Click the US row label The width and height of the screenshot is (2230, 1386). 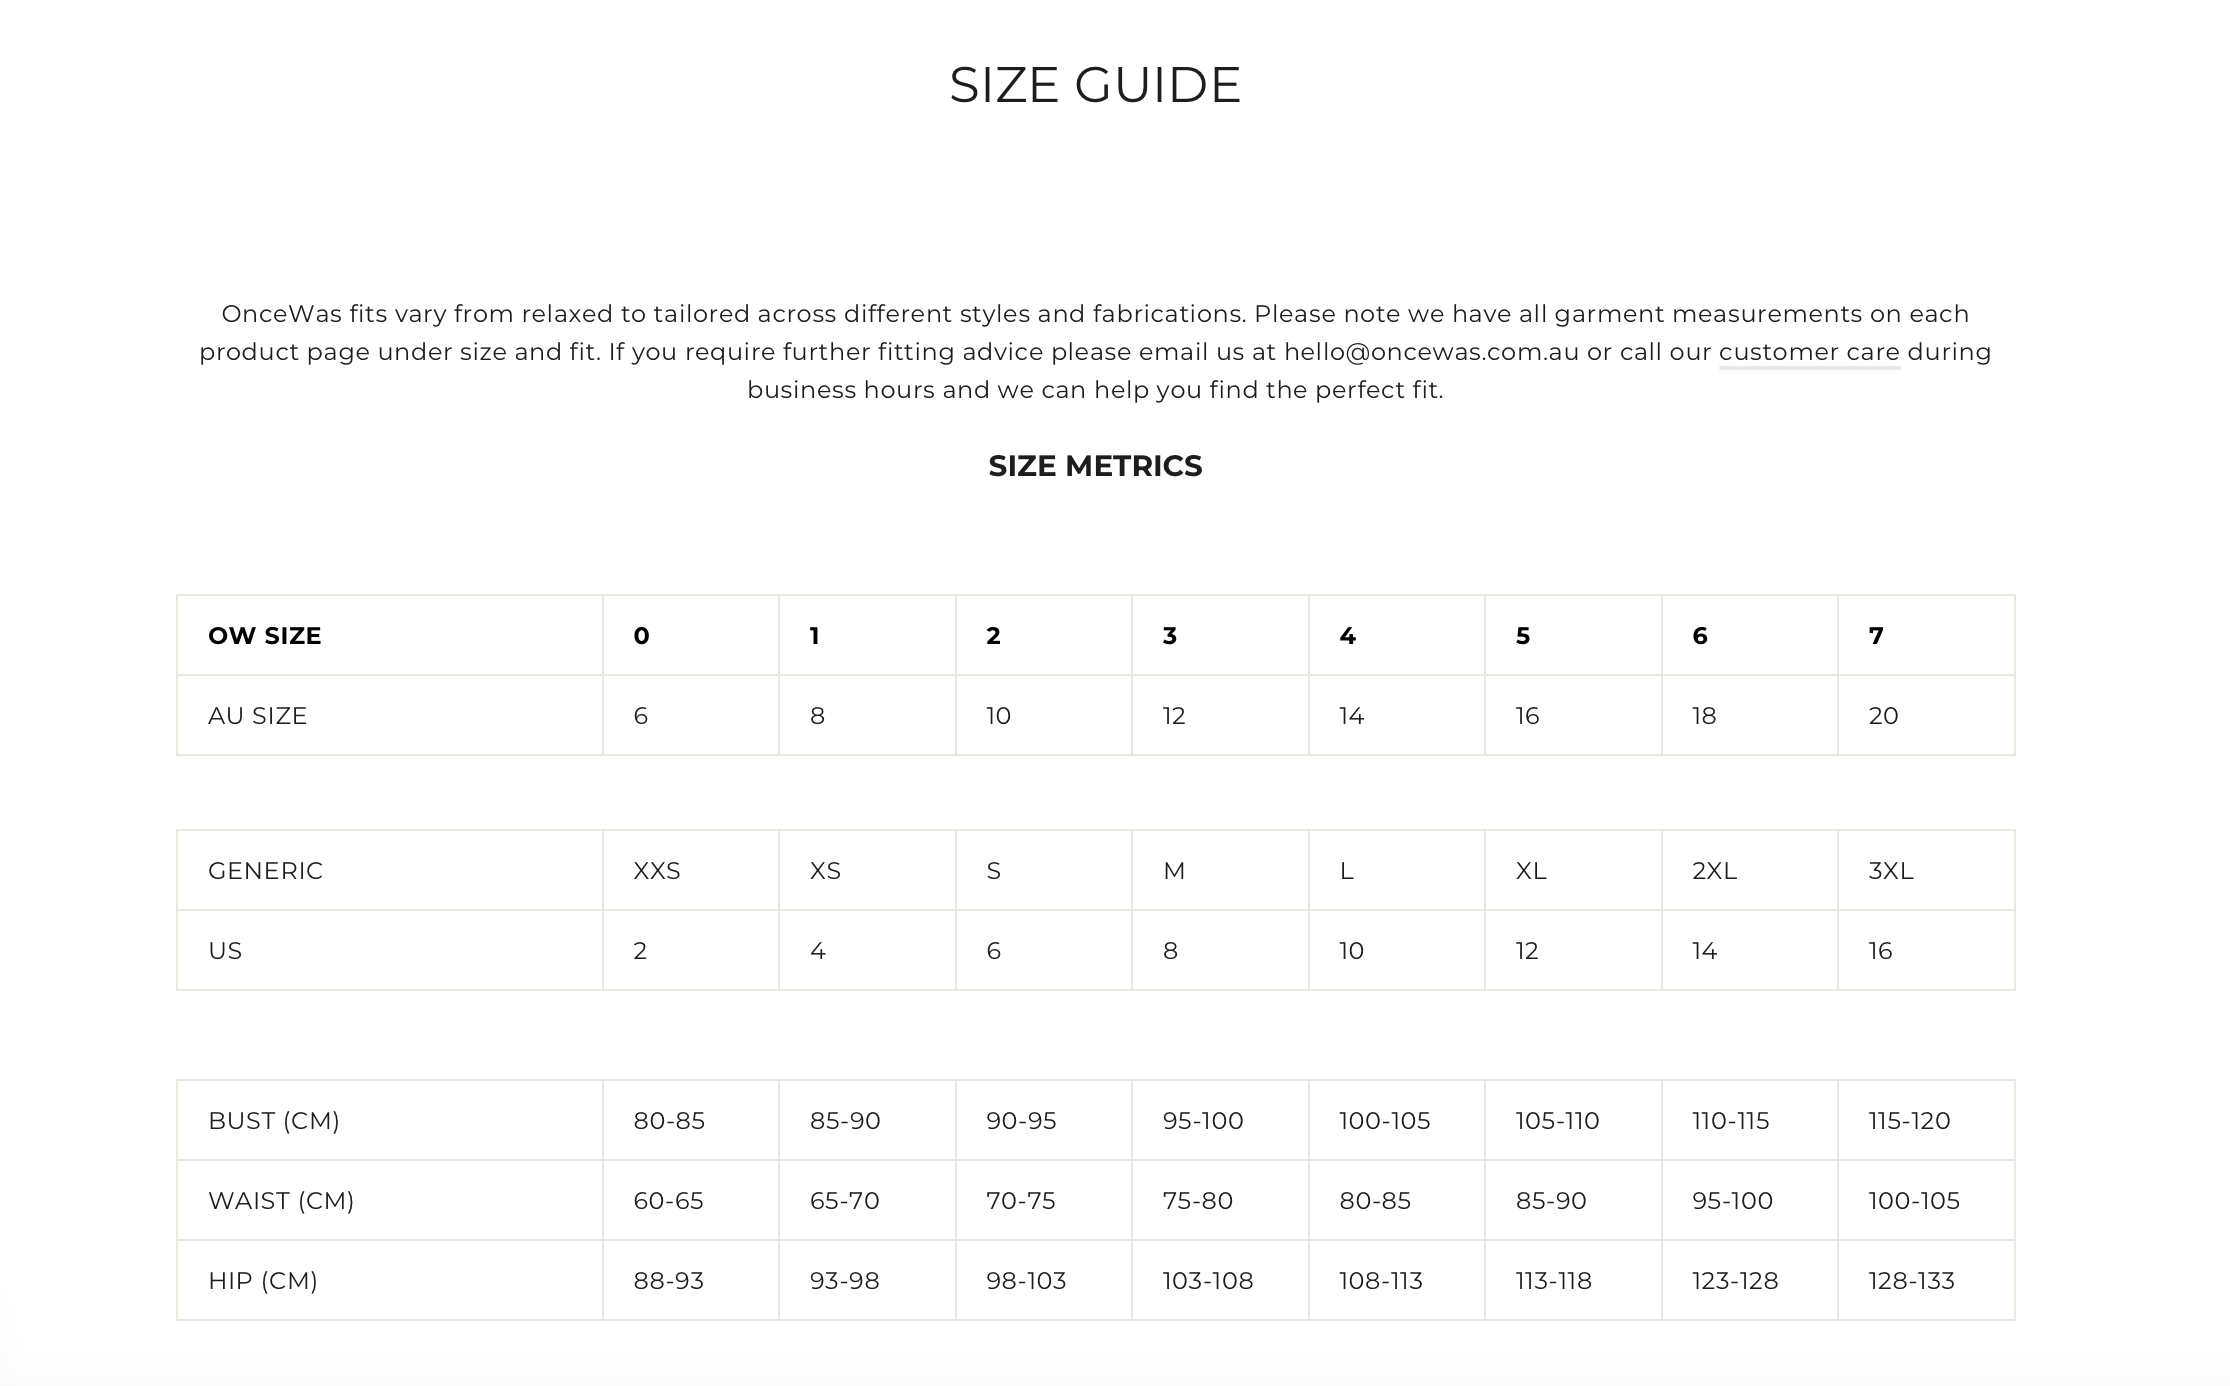click(225, 951)
